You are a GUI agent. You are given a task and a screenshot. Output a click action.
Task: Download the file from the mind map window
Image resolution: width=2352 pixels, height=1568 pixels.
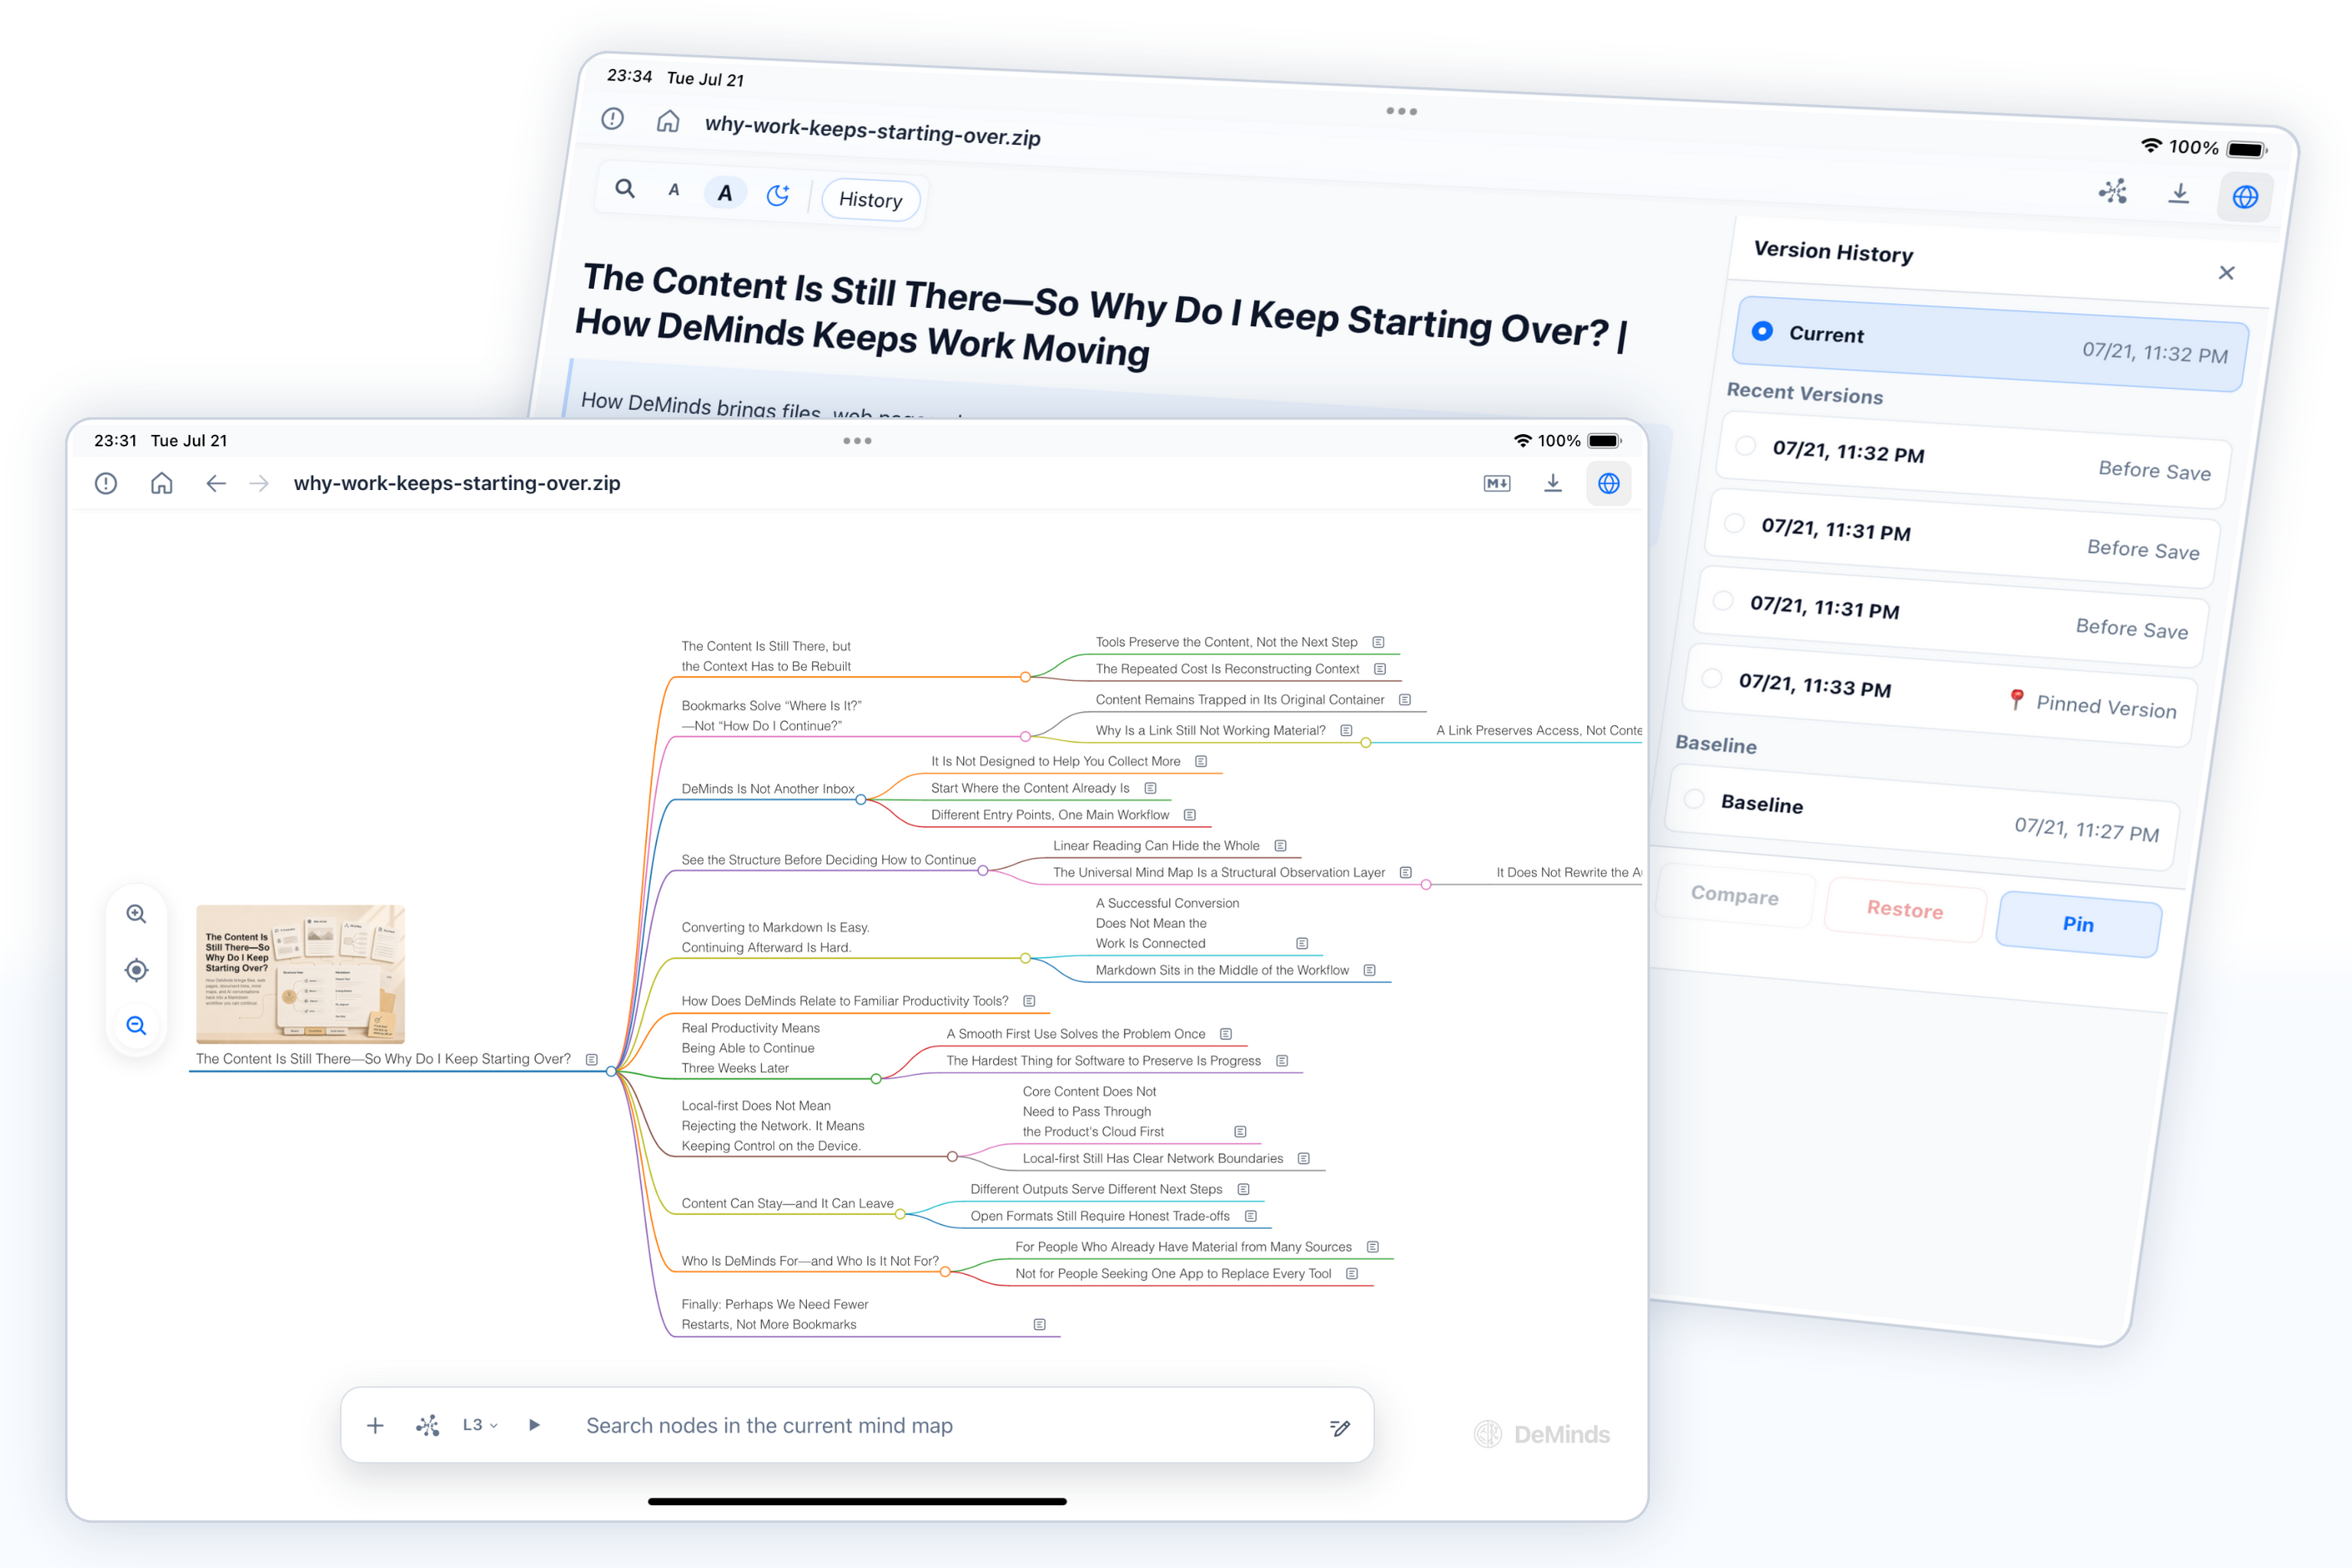[1553, 484]
